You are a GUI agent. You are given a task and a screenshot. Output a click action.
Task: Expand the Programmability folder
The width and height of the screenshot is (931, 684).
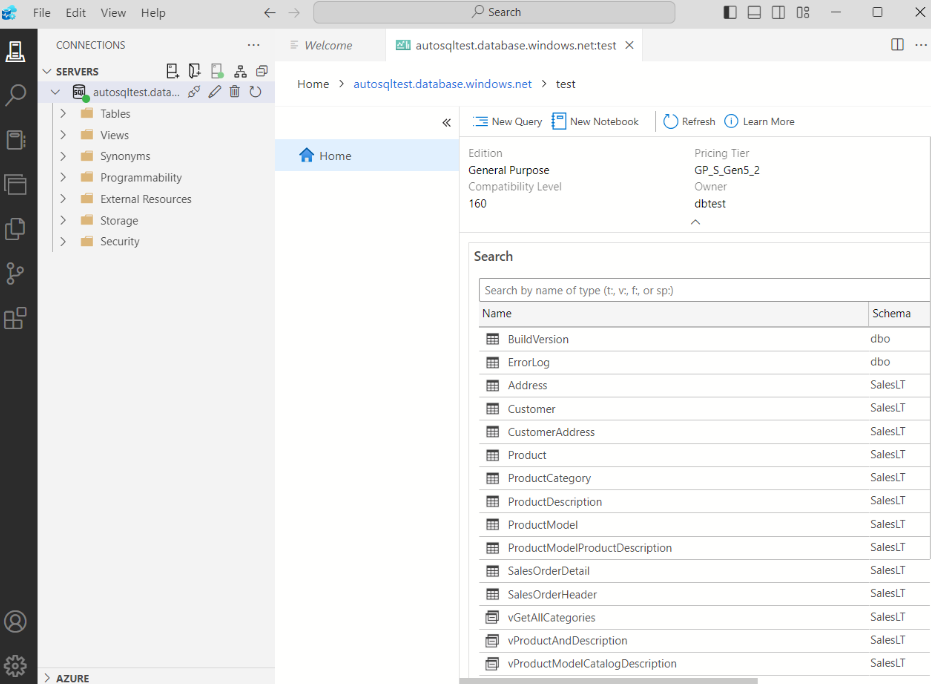(x=62, y=177)
